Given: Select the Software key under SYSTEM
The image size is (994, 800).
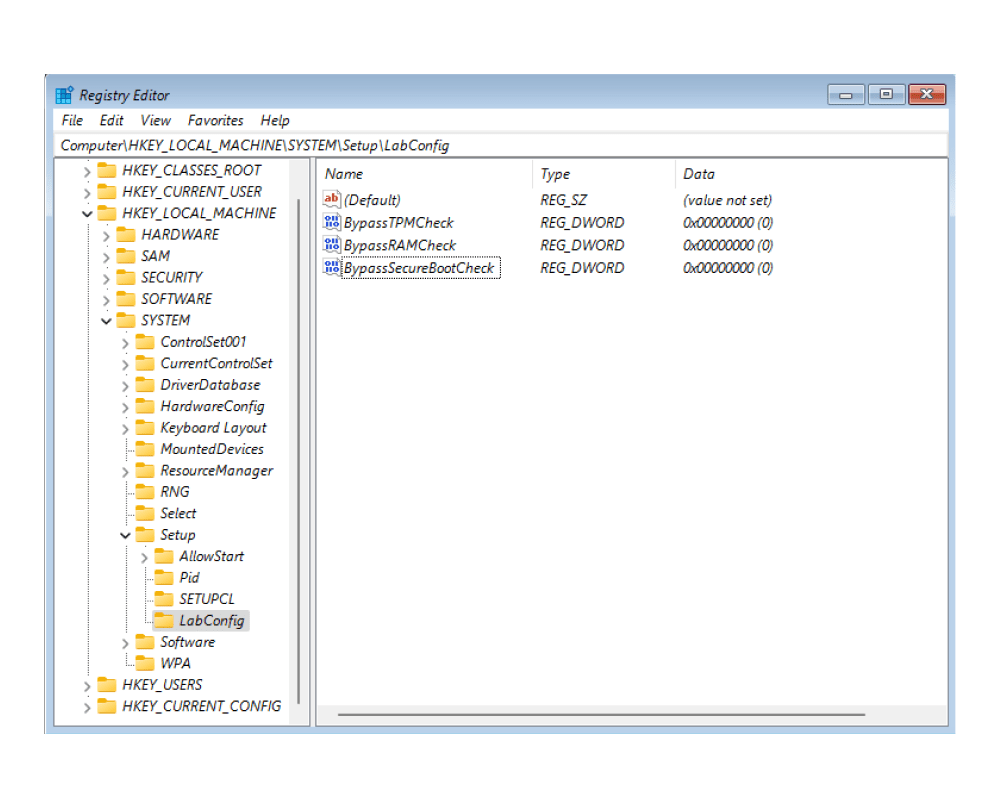Looking at the screenshot, I should [188, 642].
